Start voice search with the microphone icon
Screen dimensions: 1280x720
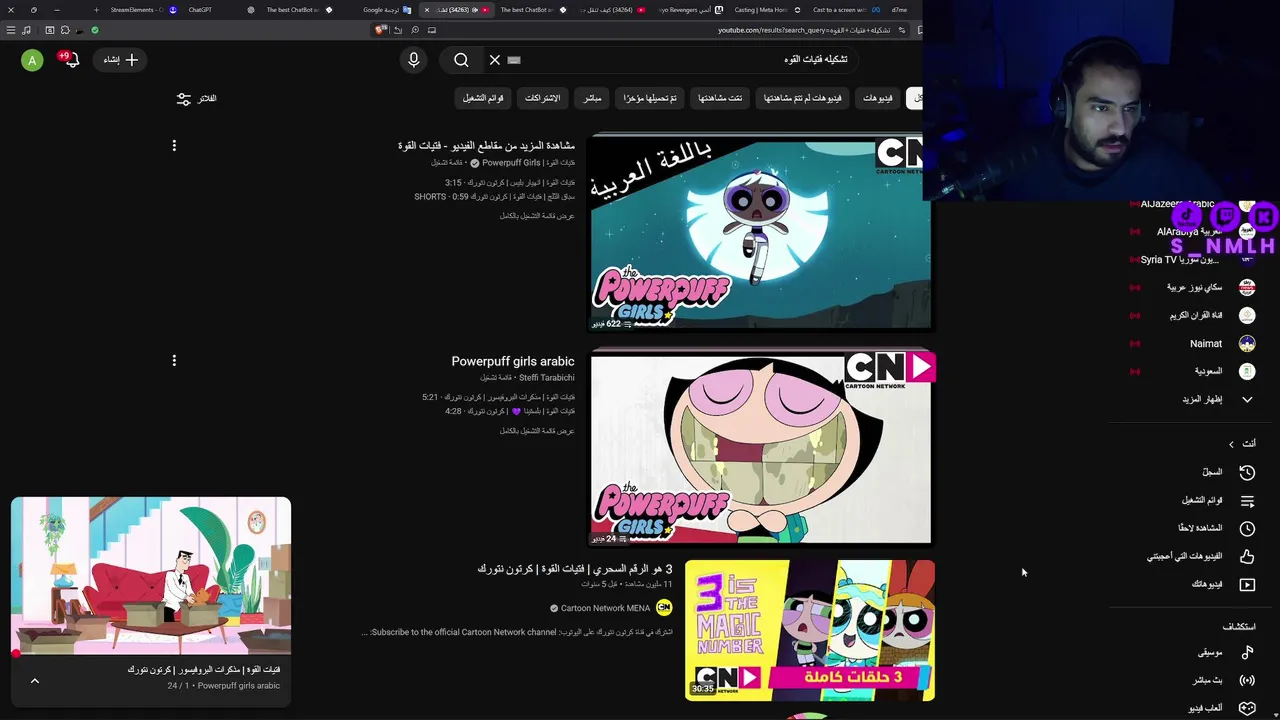click(413, 60)
